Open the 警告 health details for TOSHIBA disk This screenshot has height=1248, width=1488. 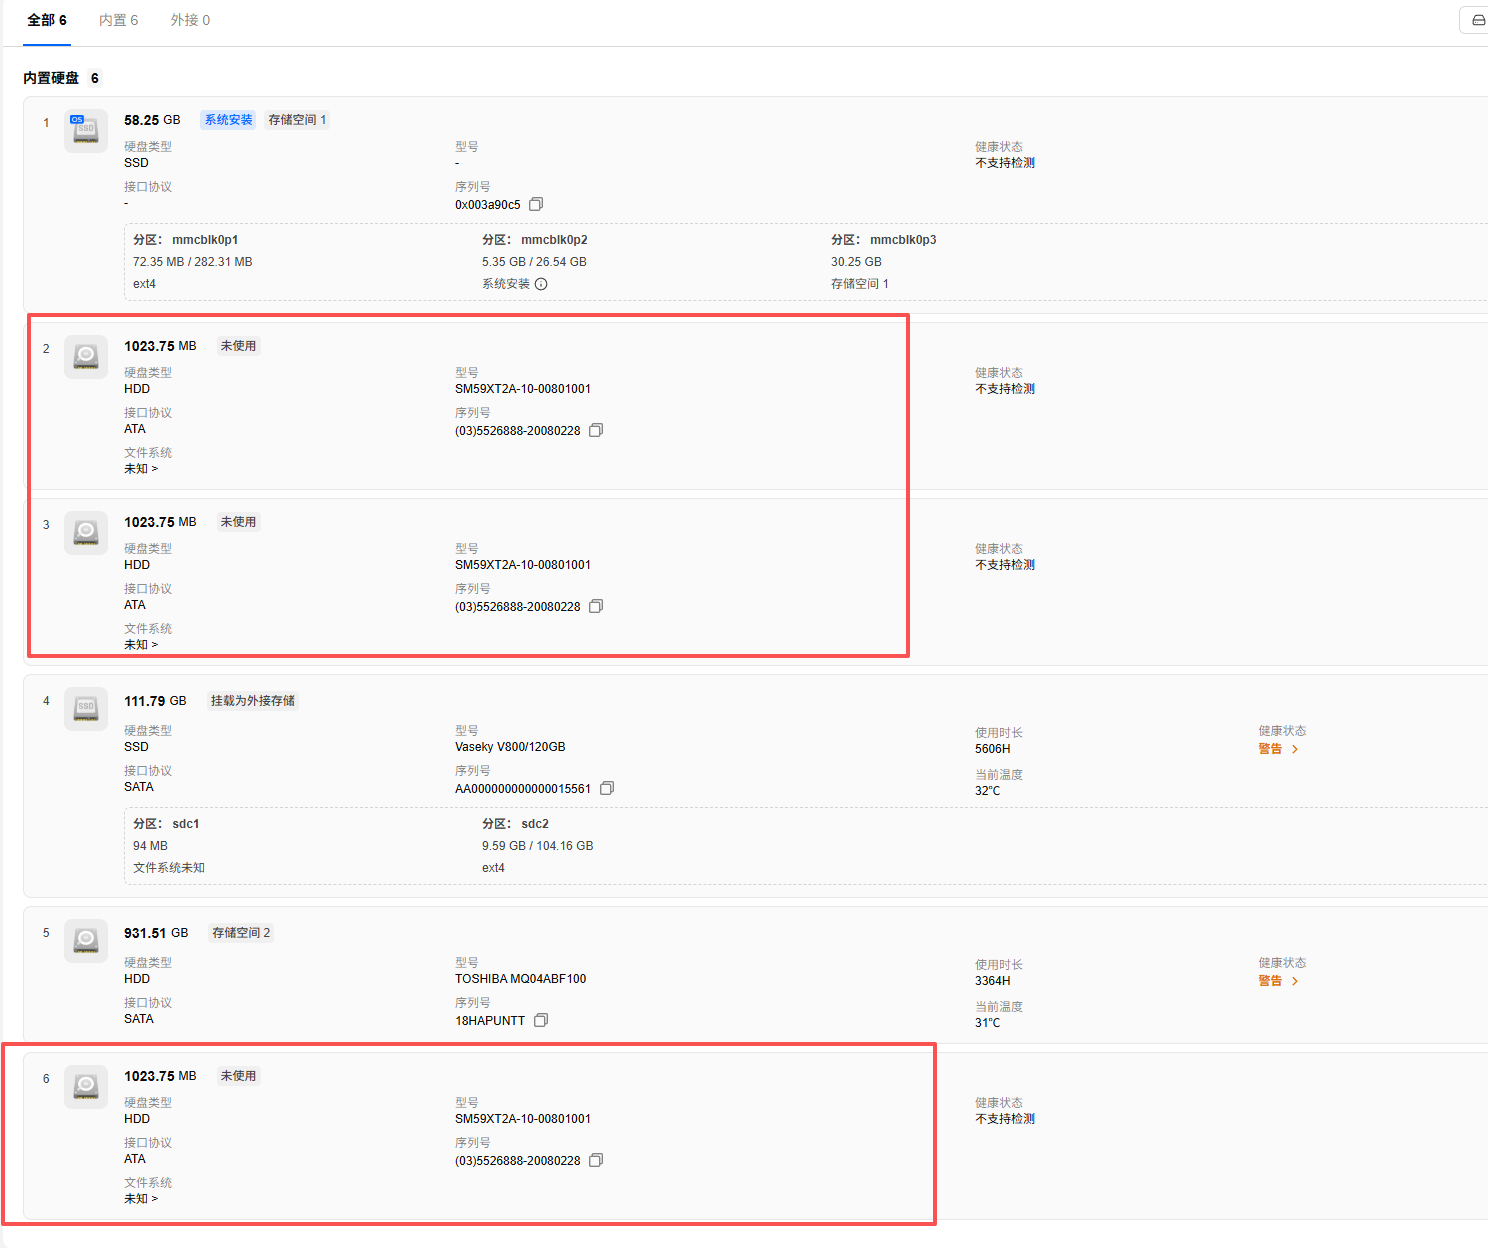click(x=1278, y=981)
